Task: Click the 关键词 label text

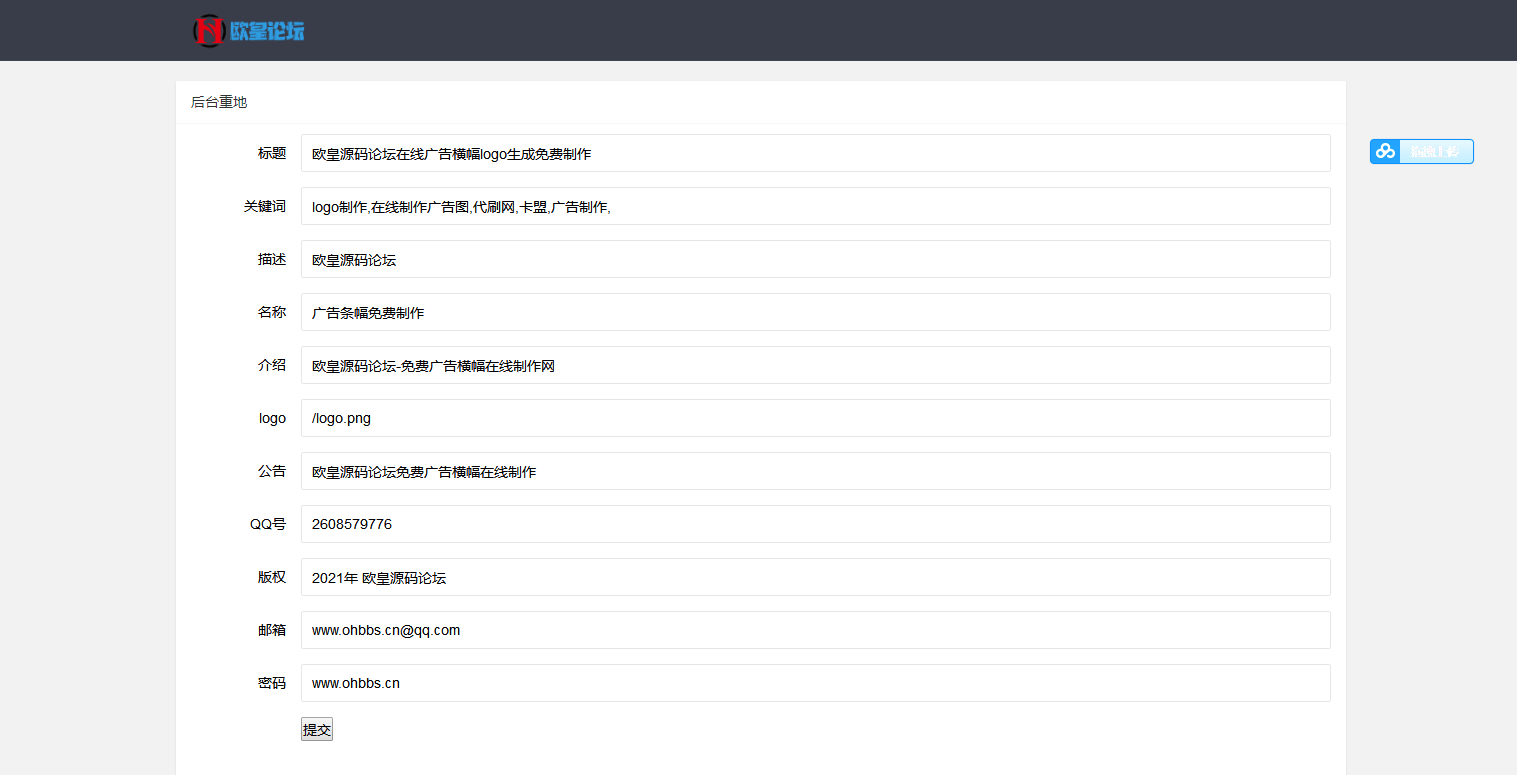Action: point(265,206)
